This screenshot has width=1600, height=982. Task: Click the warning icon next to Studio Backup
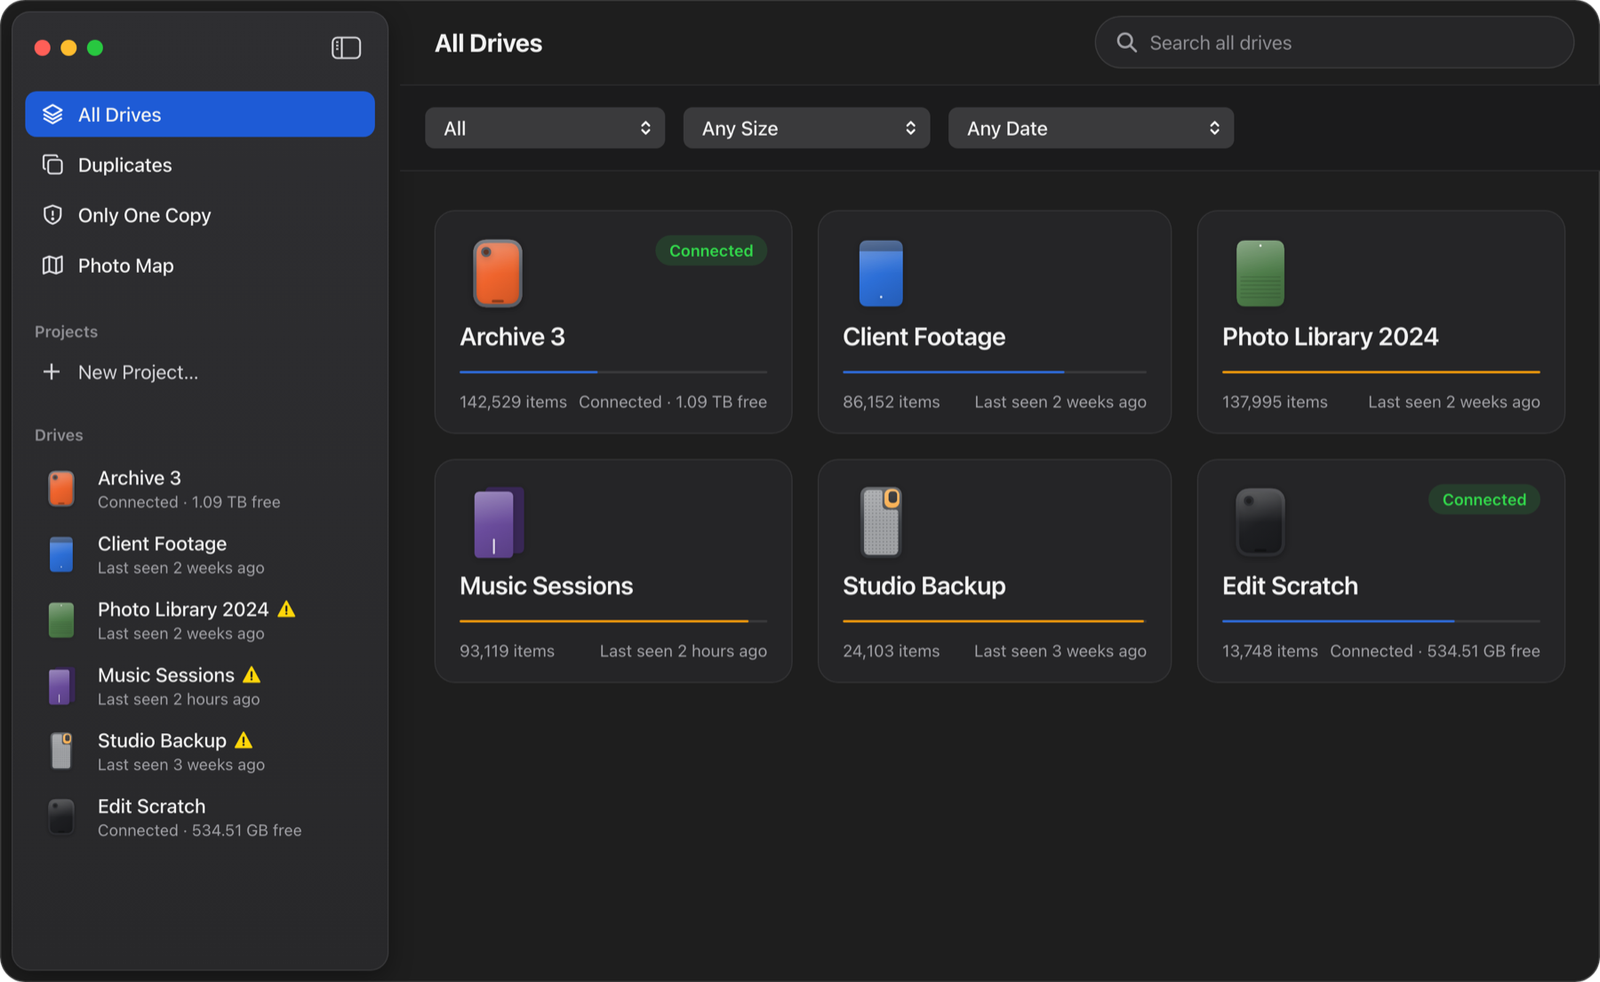click(x=244, y=740)
